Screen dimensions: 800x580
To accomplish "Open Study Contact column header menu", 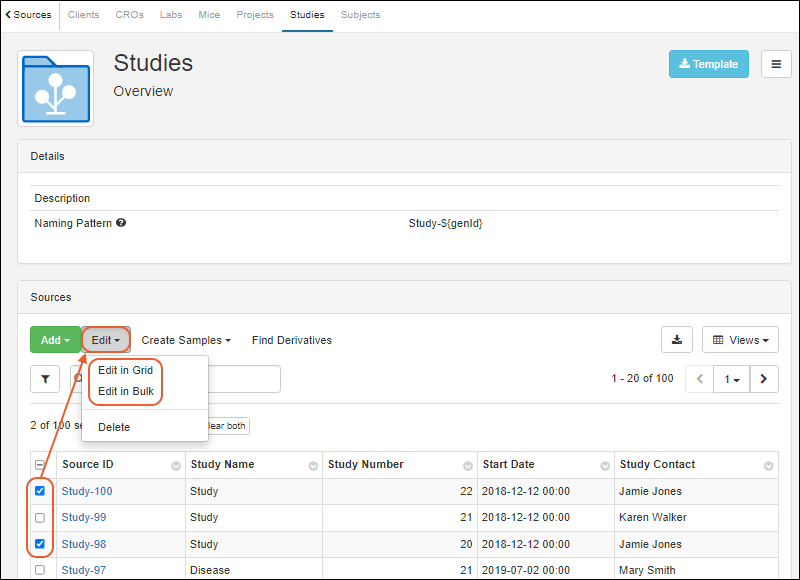I will point(768,466).
